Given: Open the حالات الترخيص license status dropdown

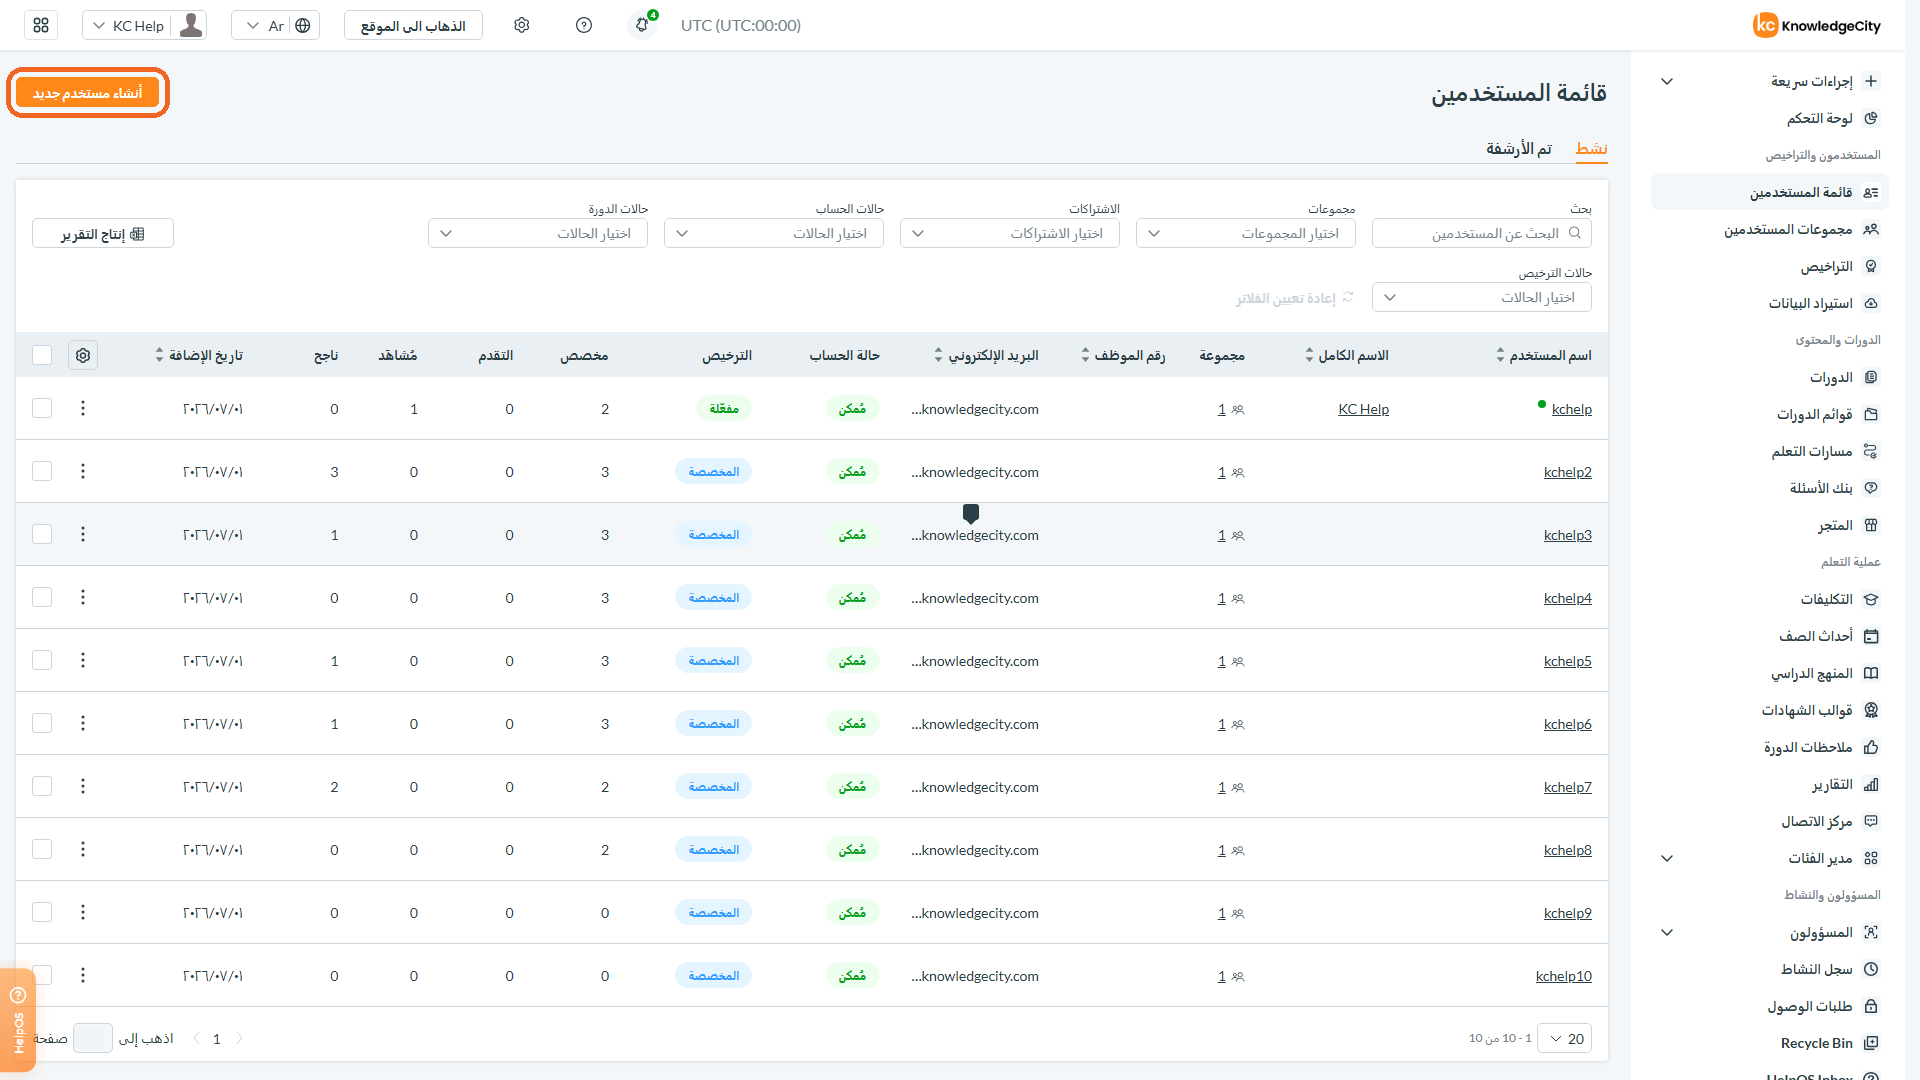Looking at the screenshot, I should point(1482,297).
